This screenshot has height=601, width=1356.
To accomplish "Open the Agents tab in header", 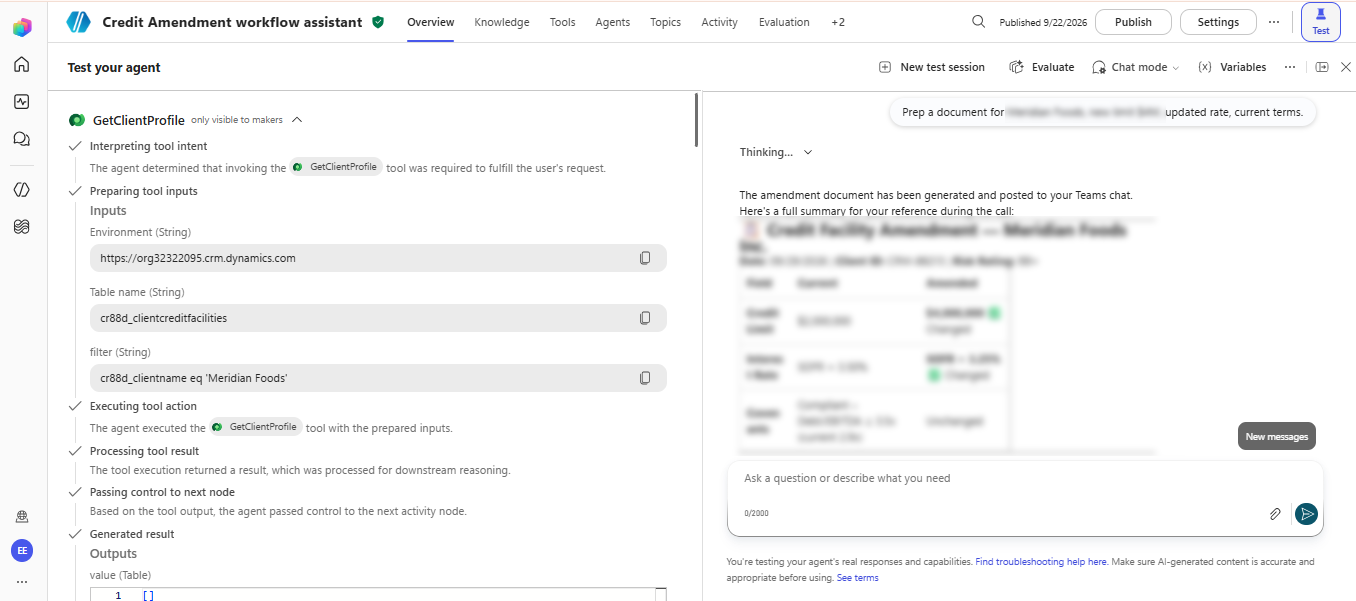I will [613, 22].
